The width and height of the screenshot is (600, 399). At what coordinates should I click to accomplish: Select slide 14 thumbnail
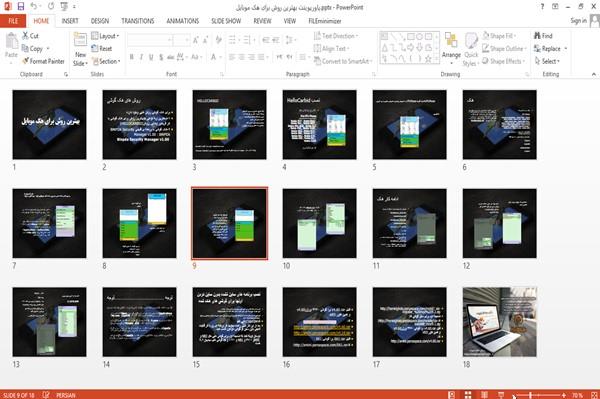[x=140, y=322]
